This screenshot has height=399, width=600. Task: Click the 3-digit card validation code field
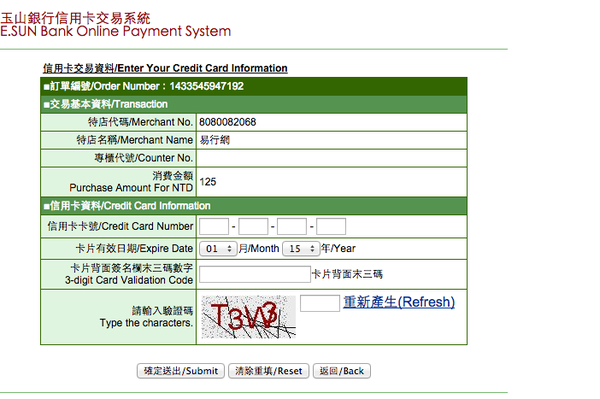(x=254, y=274)
